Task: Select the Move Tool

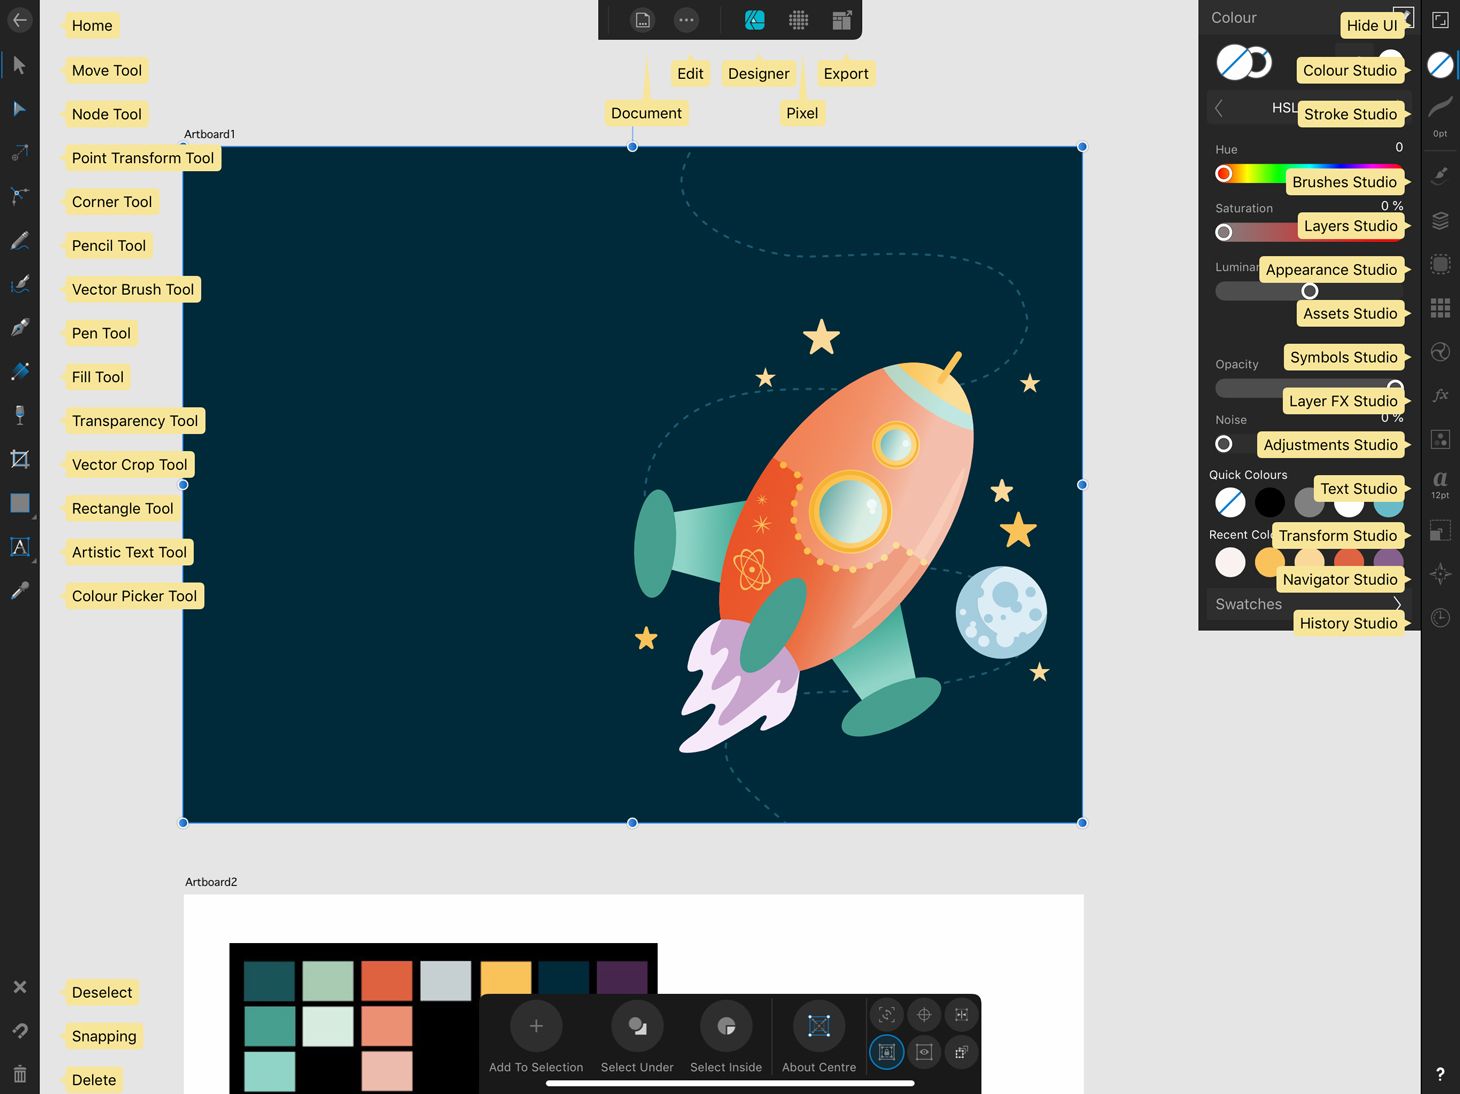Action: click(x=18, y=65)
